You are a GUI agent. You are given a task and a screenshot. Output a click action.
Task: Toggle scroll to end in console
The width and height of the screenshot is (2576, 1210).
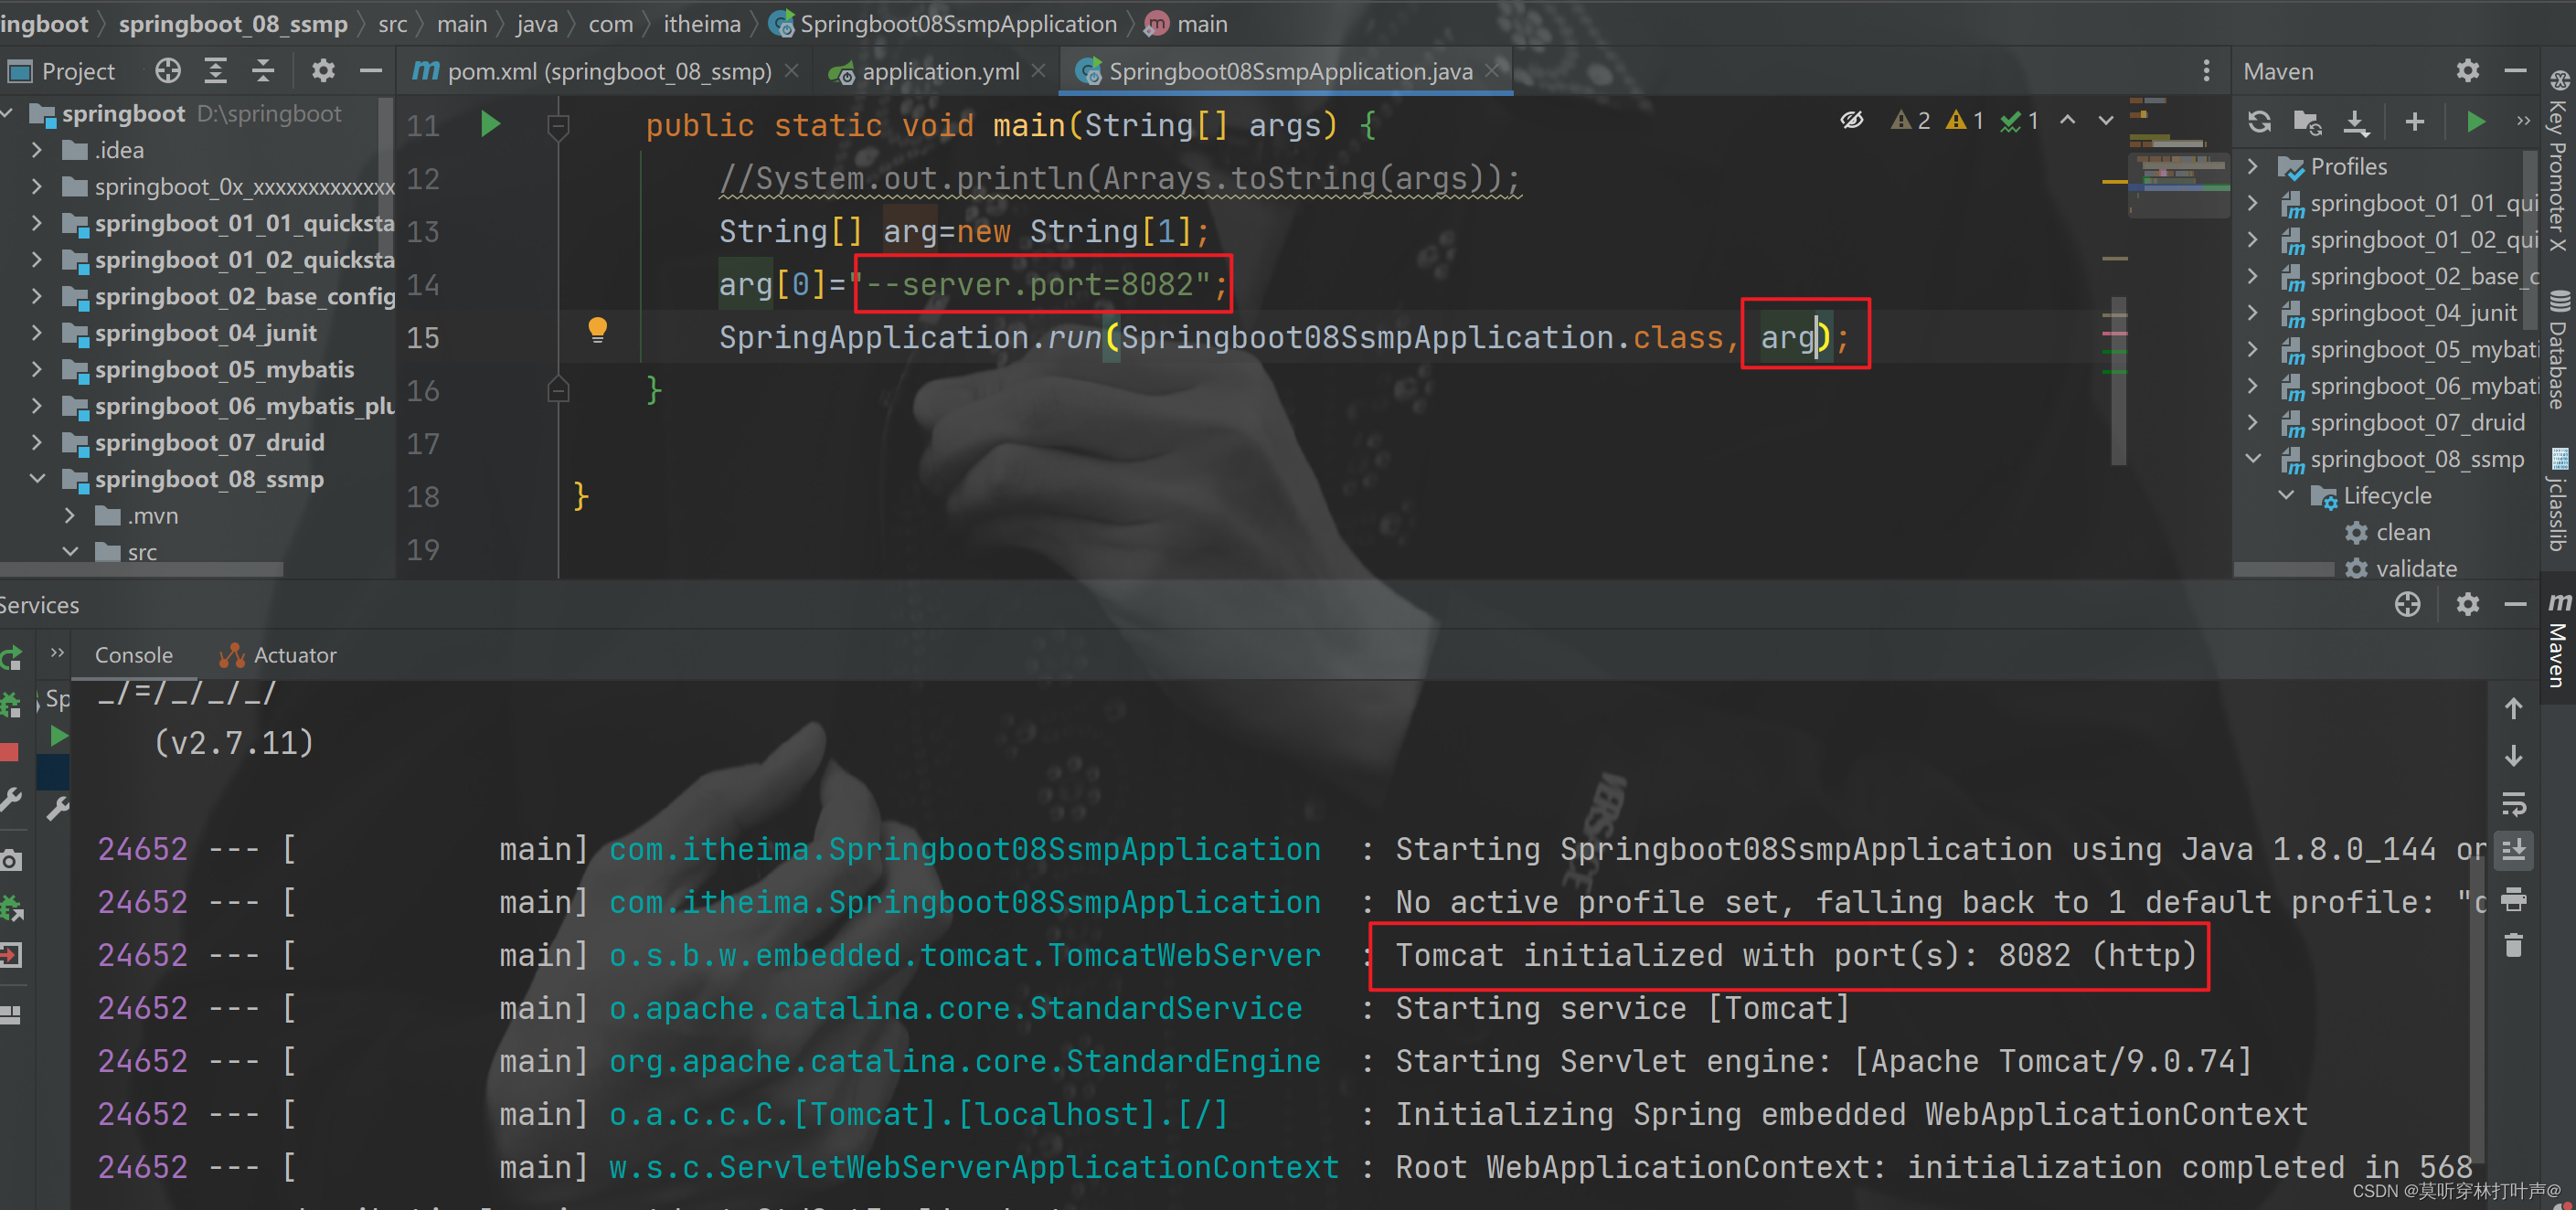[2514, 851]
